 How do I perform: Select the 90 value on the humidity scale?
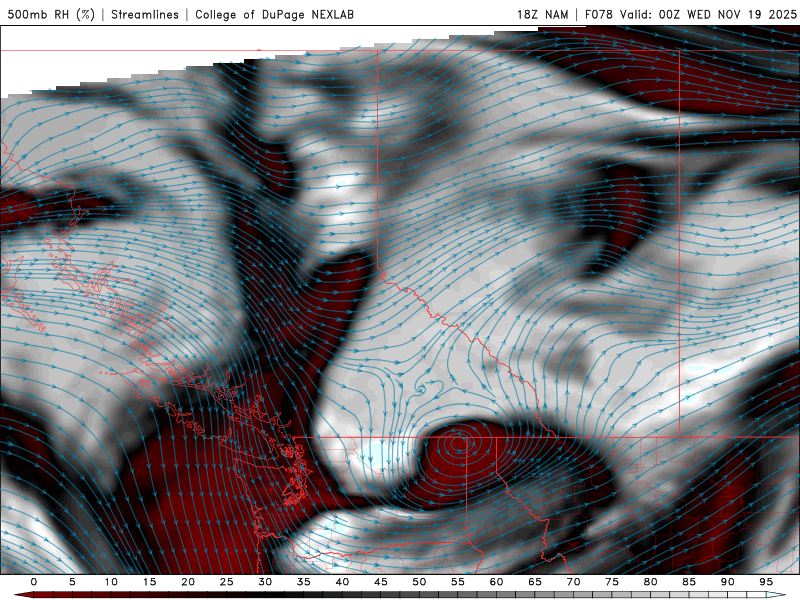click(728, 582)
